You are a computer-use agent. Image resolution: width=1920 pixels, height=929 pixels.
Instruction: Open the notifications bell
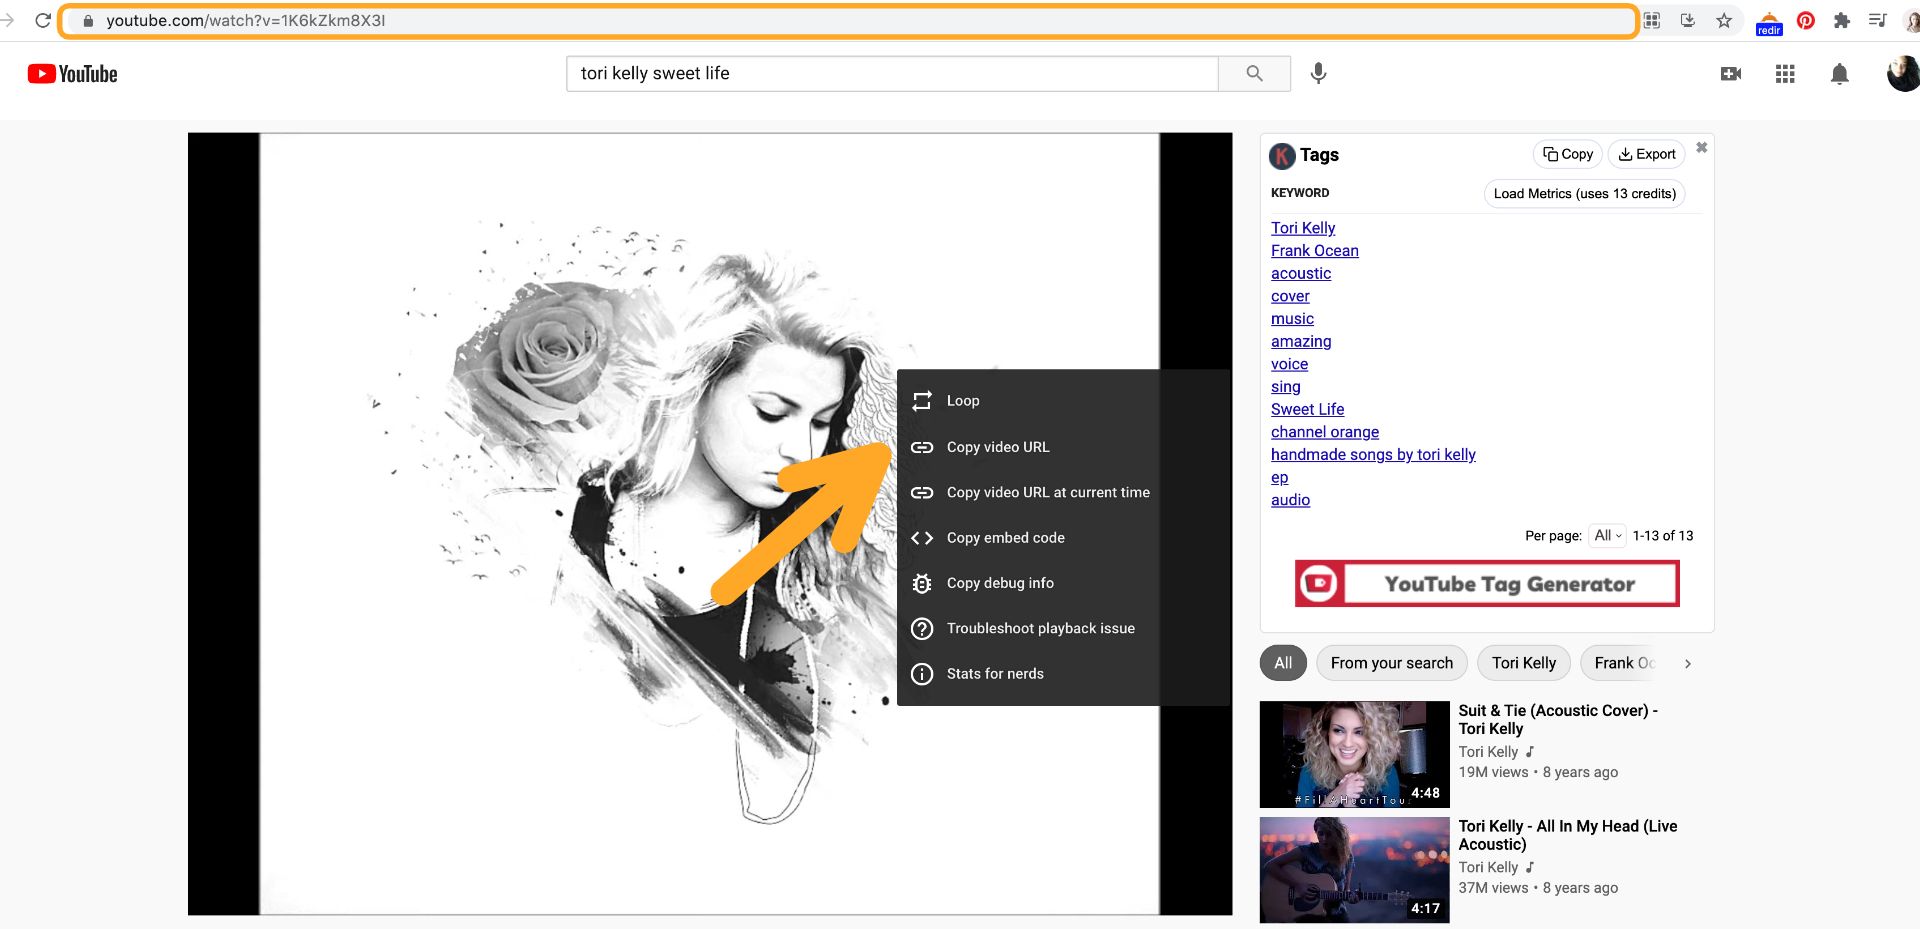coord(1838,74)
